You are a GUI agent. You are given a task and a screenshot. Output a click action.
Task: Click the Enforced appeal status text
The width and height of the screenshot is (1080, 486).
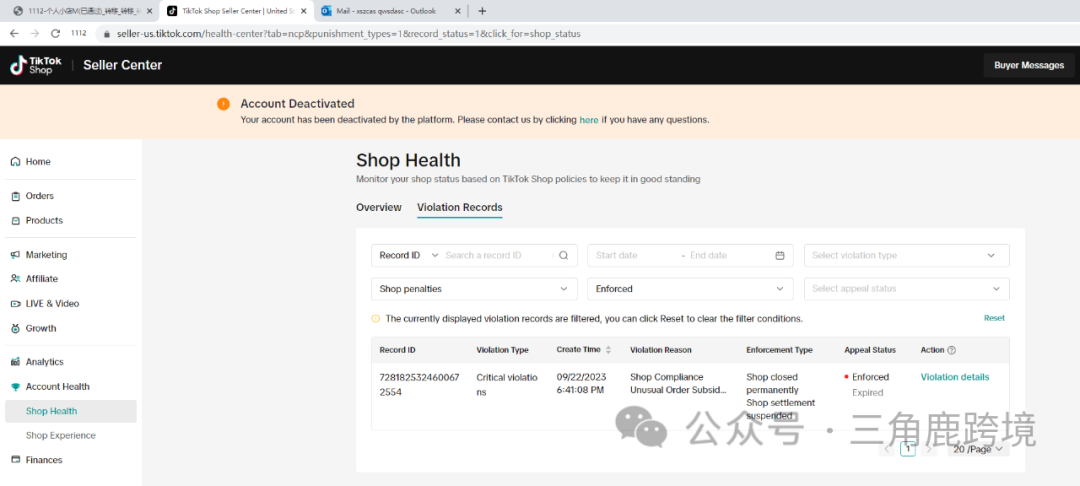pos(870,377)
